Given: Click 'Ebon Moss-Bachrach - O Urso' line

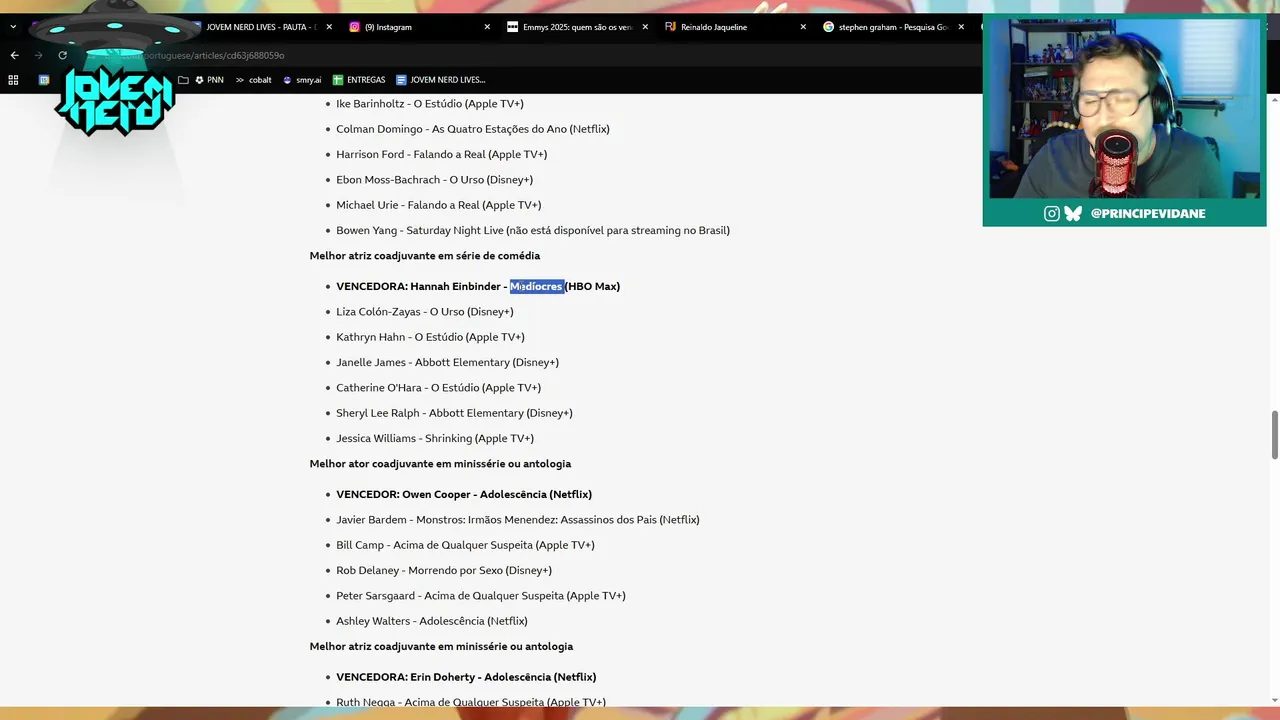Looking at the screenshot, I should pyautogui.click(x=435, y=180).
